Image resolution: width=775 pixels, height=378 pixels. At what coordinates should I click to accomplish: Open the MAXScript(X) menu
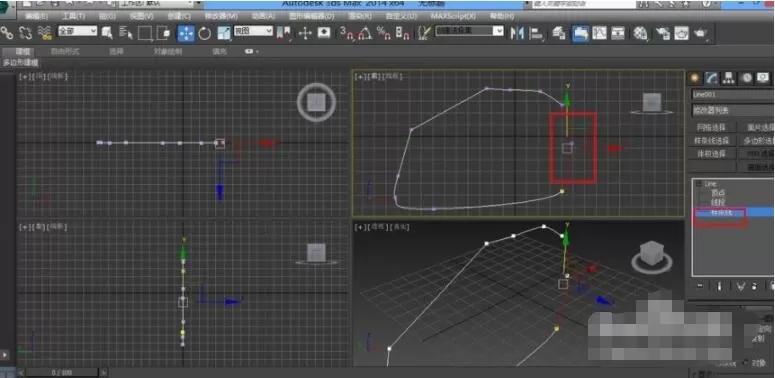coord(453,16)
